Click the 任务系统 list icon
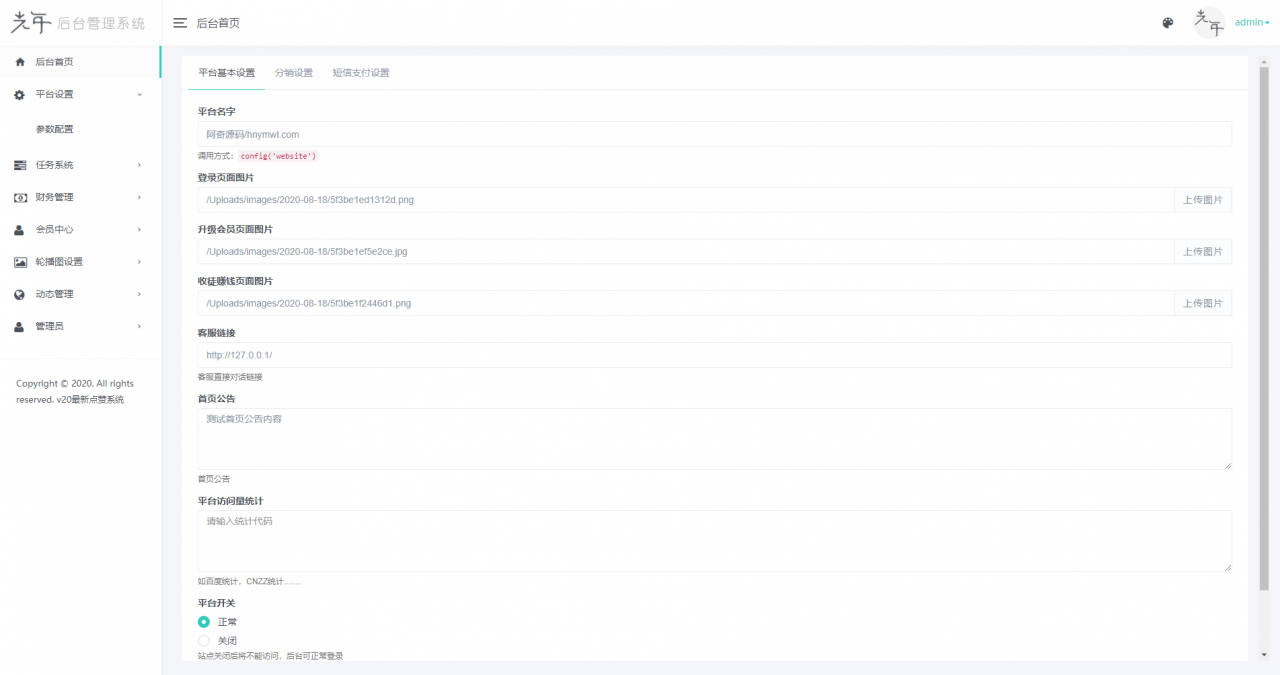 coord(20,165)
